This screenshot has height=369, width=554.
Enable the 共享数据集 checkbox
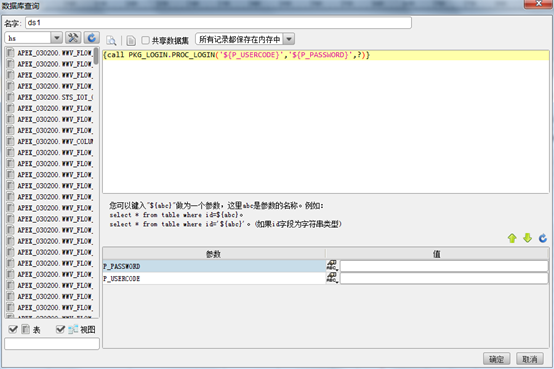[x=145, y=40]
